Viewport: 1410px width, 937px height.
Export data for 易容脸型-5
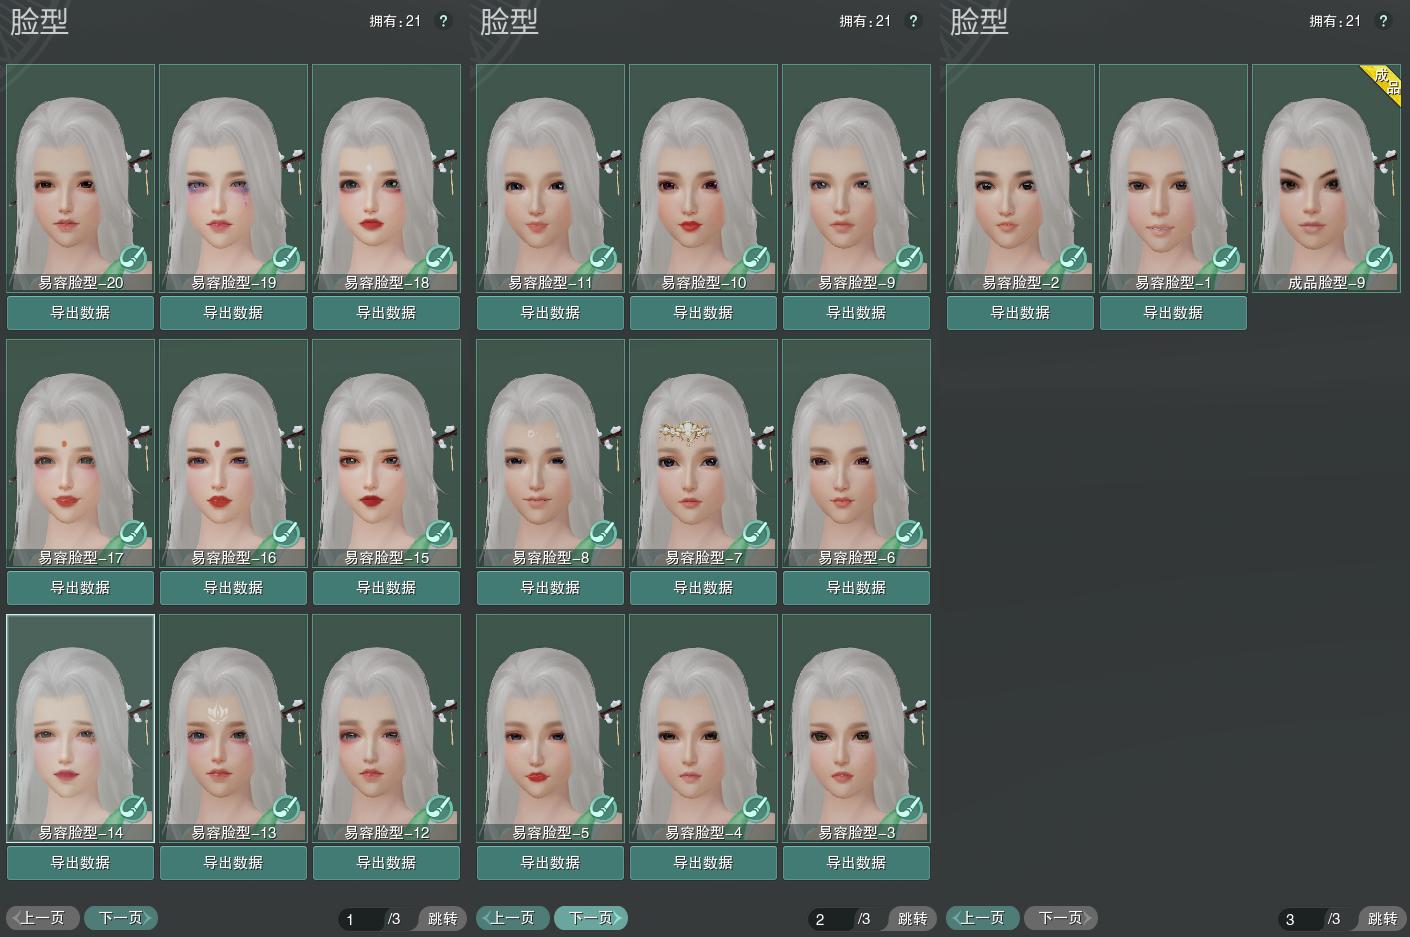tap(550, 863)
